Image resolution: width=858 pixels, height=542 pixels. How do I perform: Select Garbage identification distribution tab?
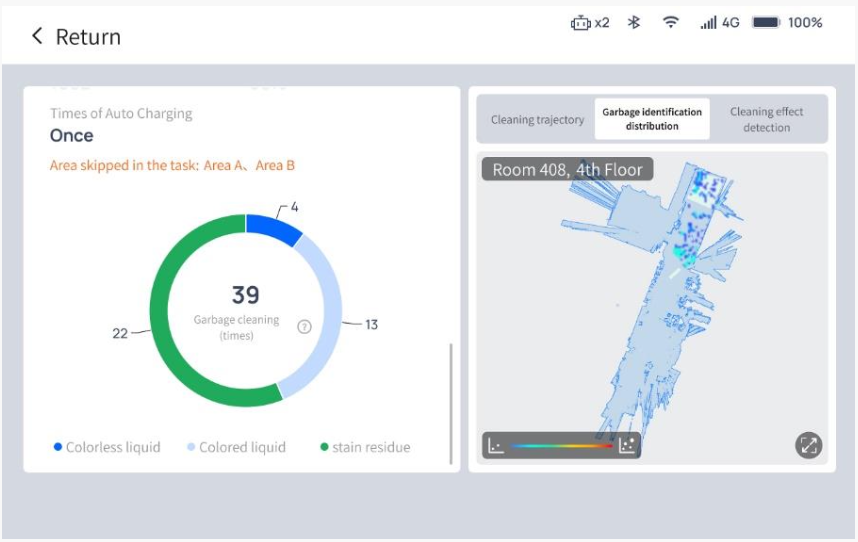tap(651, 119)
